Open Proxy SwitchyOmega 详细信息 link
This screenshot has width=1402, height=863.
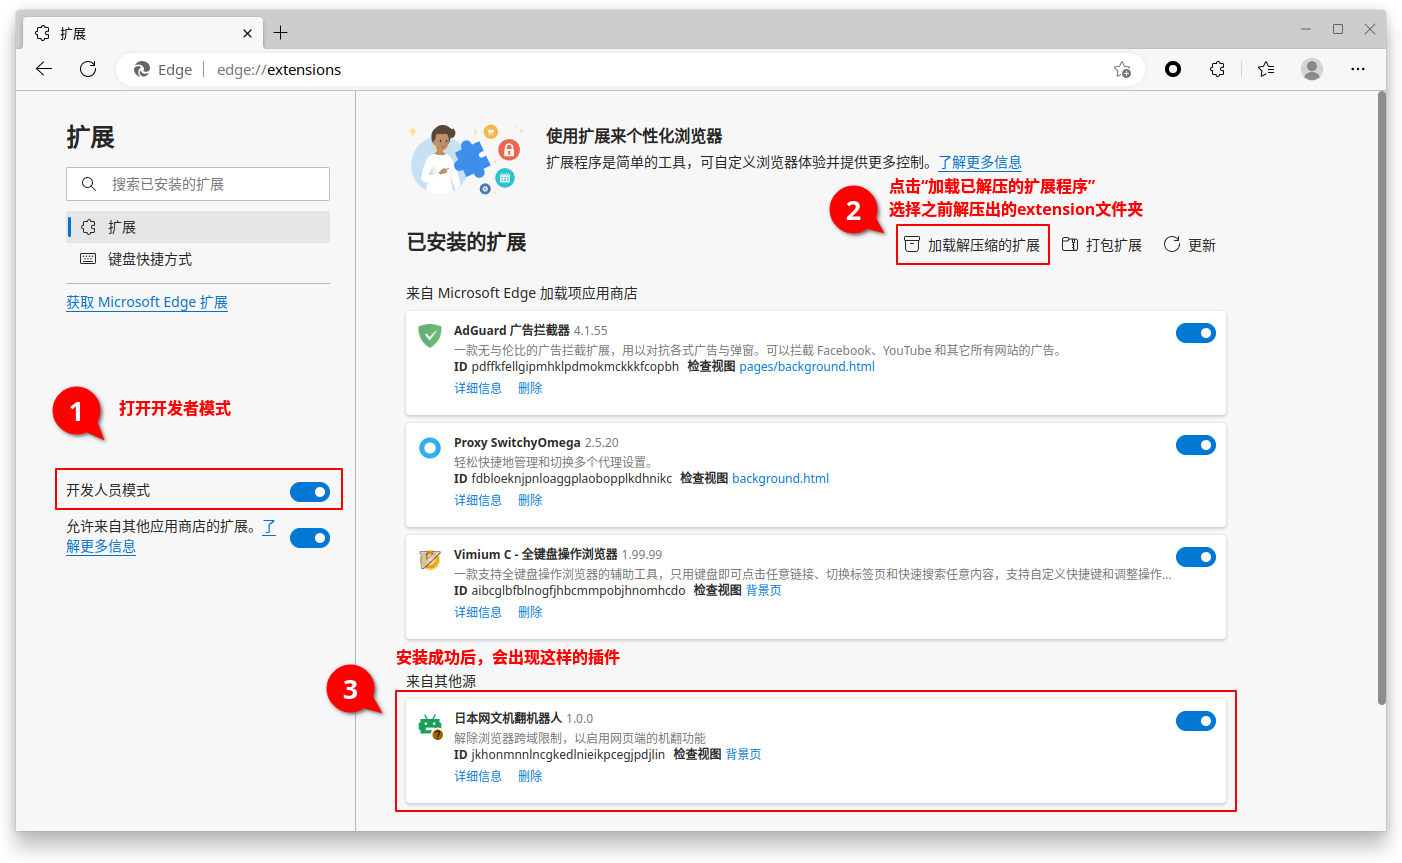click(x=478, y=500)
